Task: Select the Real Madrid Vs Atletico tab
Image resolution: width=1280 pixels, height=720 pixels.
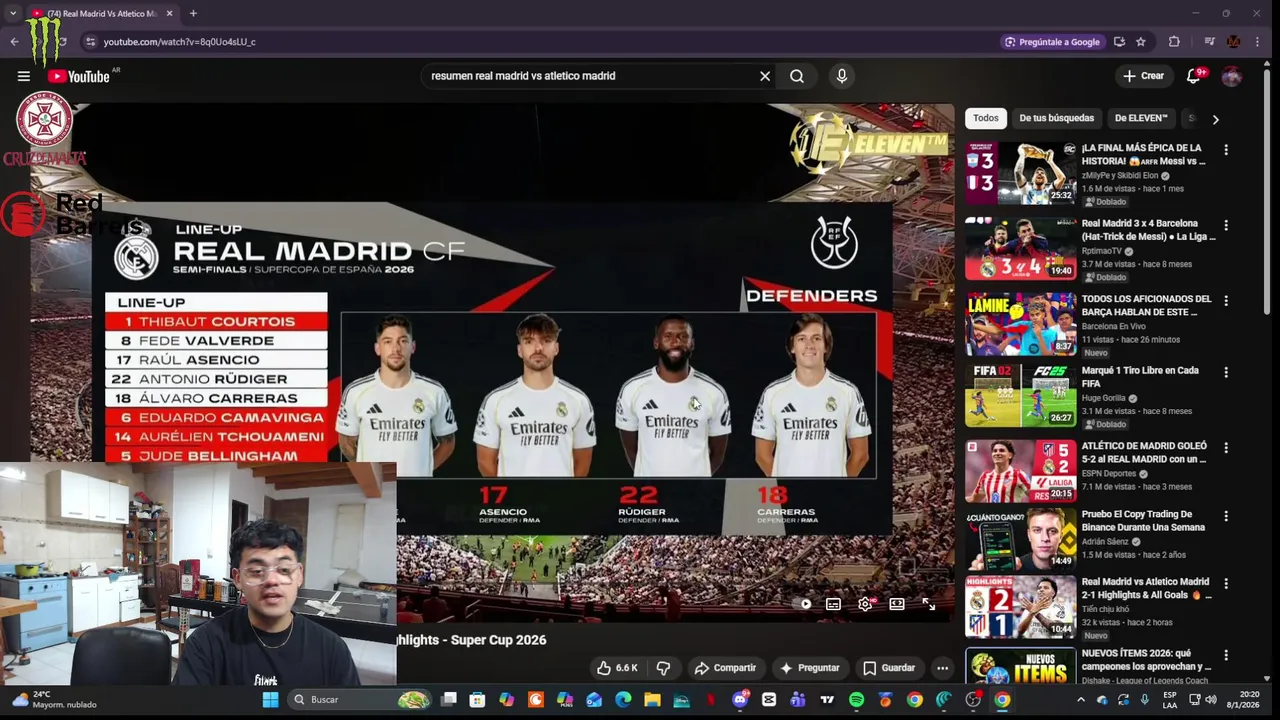Action: pos(100,13)
